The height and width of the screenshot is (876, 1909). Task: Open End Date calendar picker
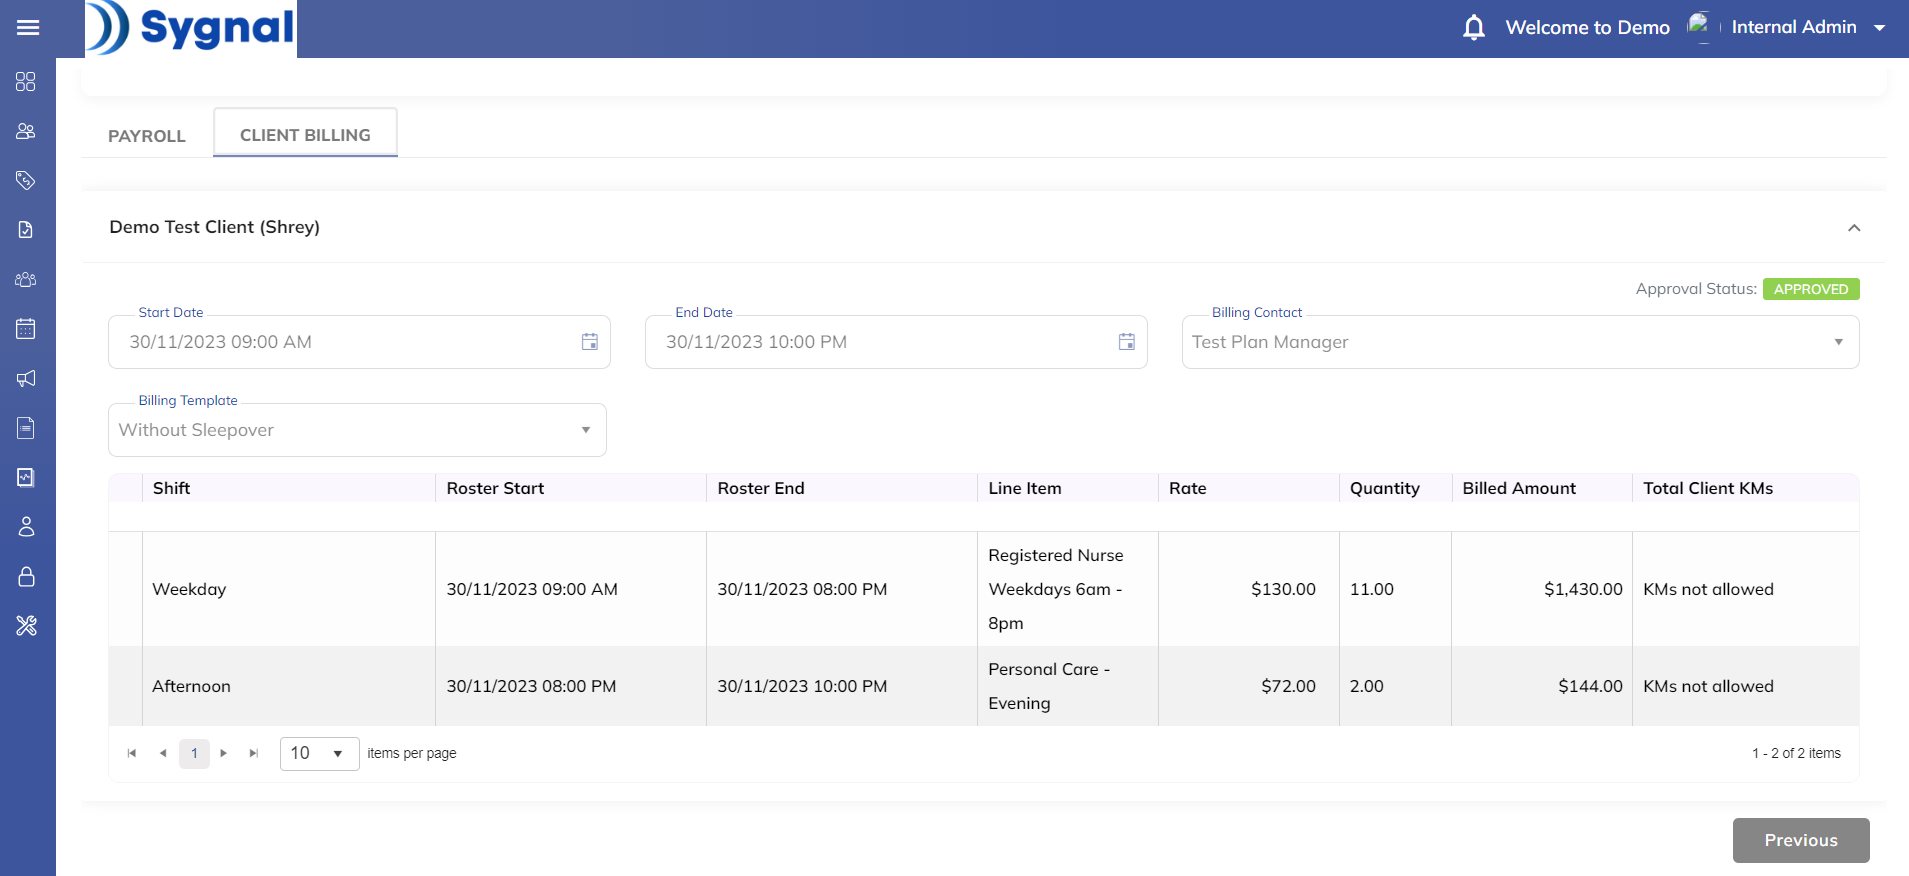coord(1127,342)
